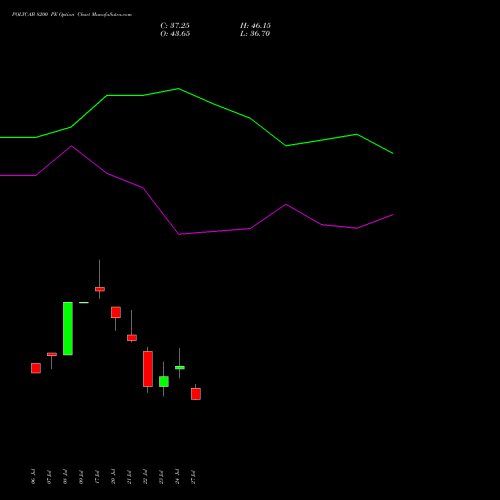The image size is (500, 500).
Task: Select the 27 Jul date label
Action: pos(193,477)
